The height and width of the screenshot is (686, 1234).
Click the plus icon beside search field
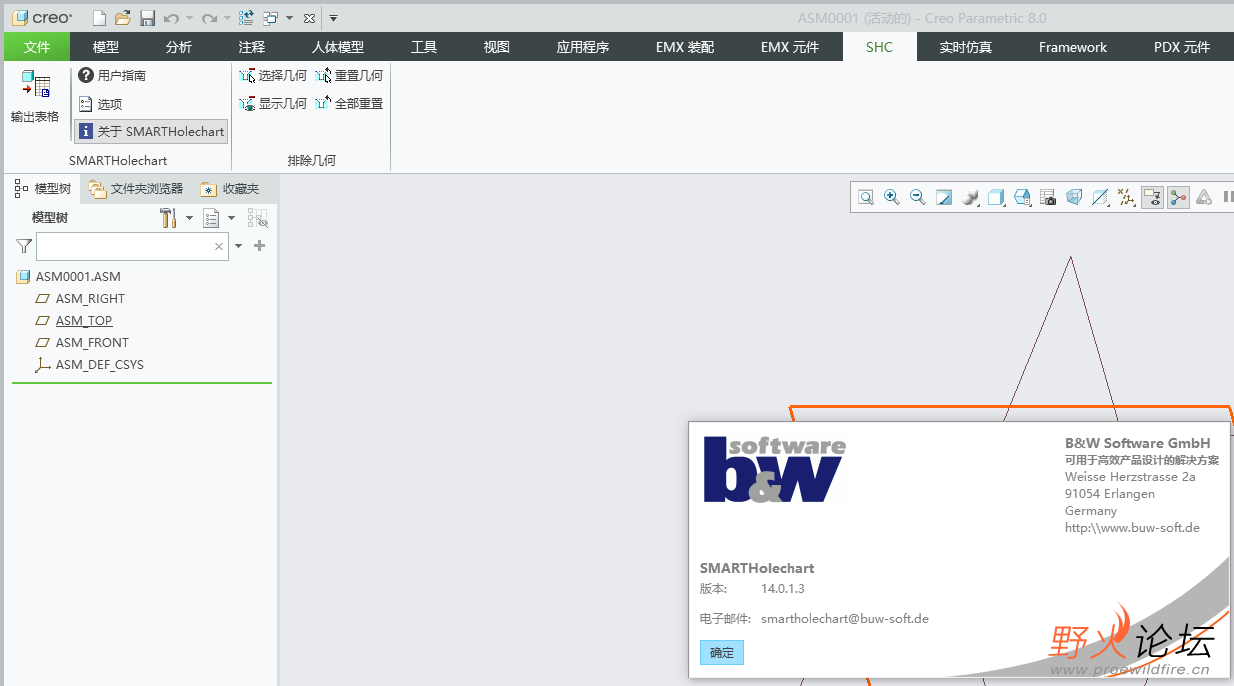coord(260,245)
